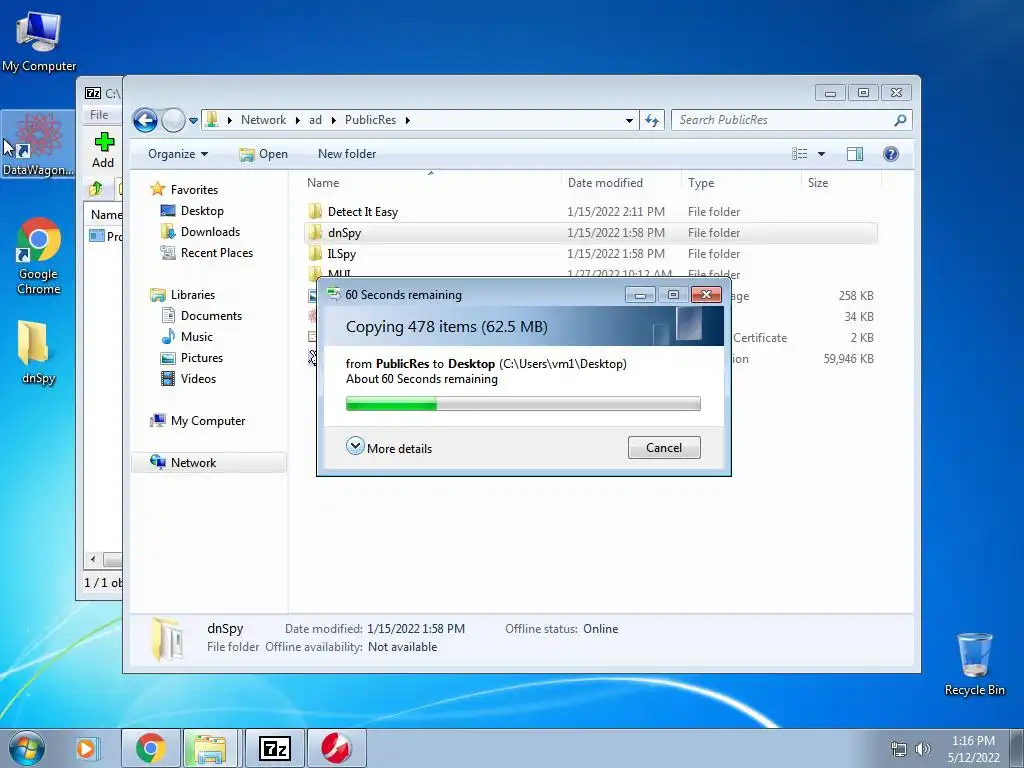This screenshot has width=1024, height=768.
Task: Open red swoosh app in taskbar
Action: 336,748
